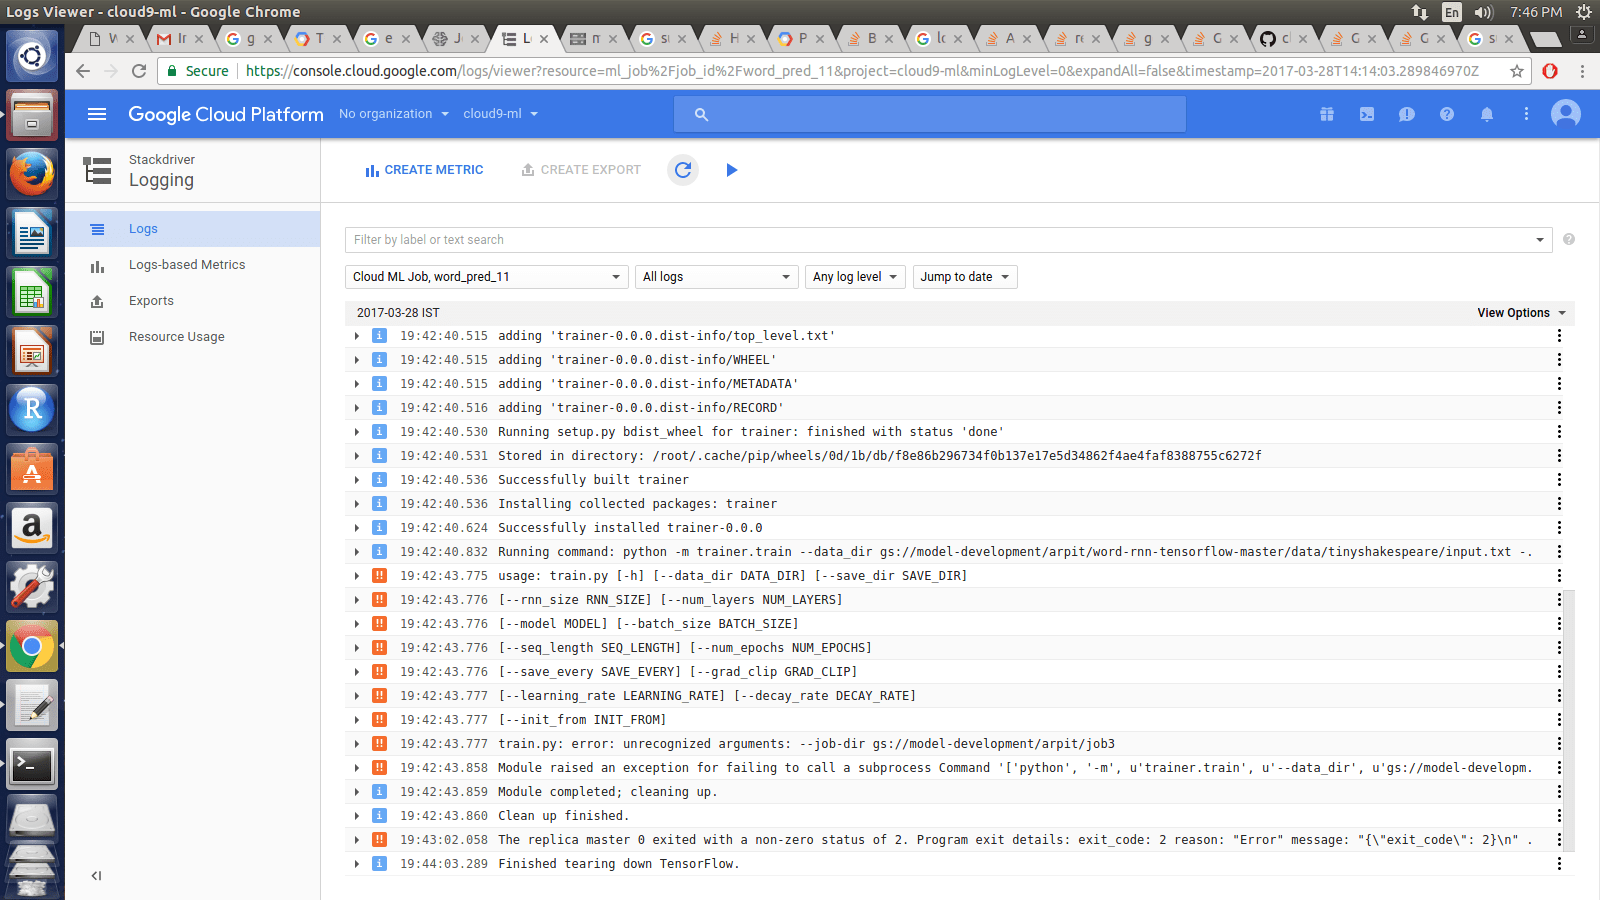This screenshot has height=900, width=1600.
Task: Open row menu for 'Clean up finished.' entry
Action: coord(1559,816)
